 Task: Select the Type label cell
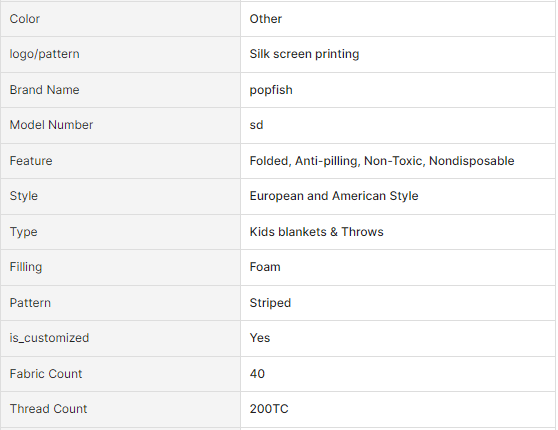click(120, 232)
